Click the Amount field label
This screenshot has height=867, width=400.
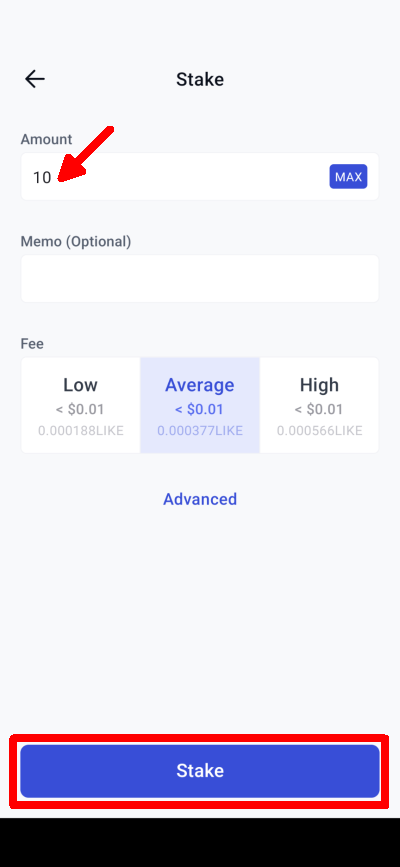click(x=46, y=139)
